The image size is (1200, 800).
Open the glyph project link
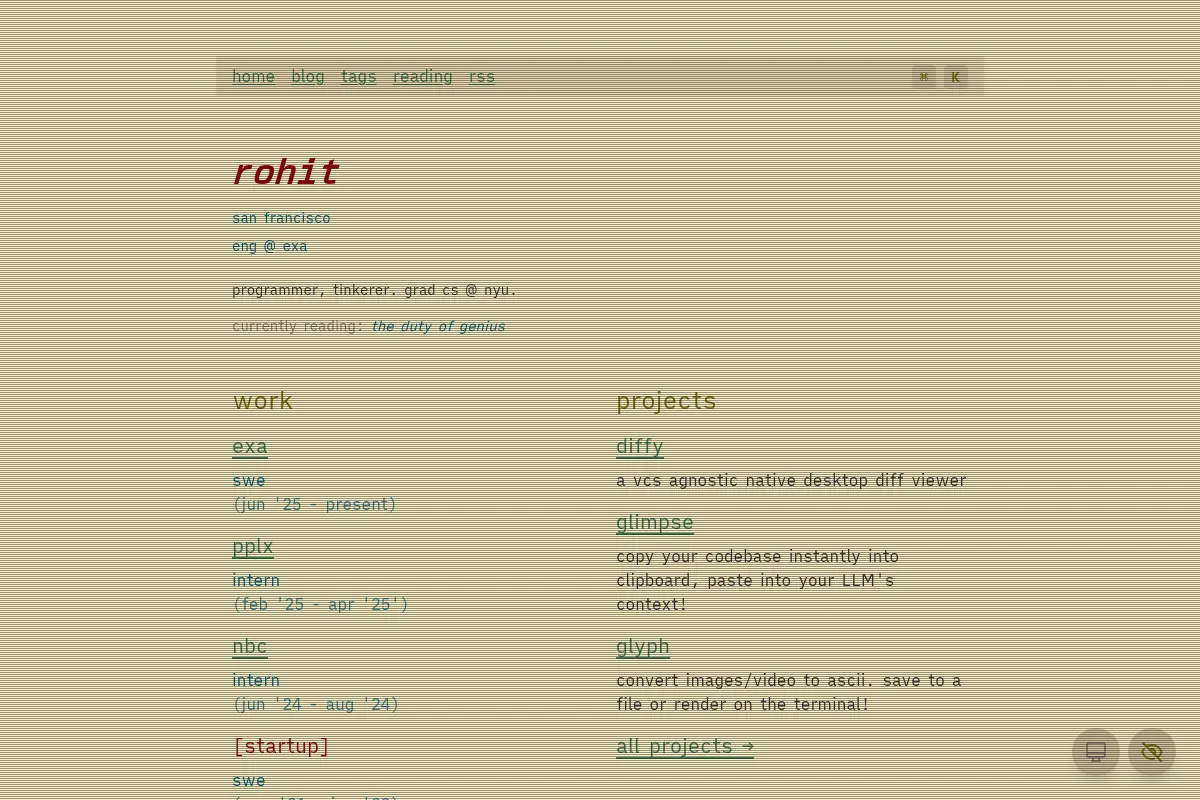click(643, 646)
